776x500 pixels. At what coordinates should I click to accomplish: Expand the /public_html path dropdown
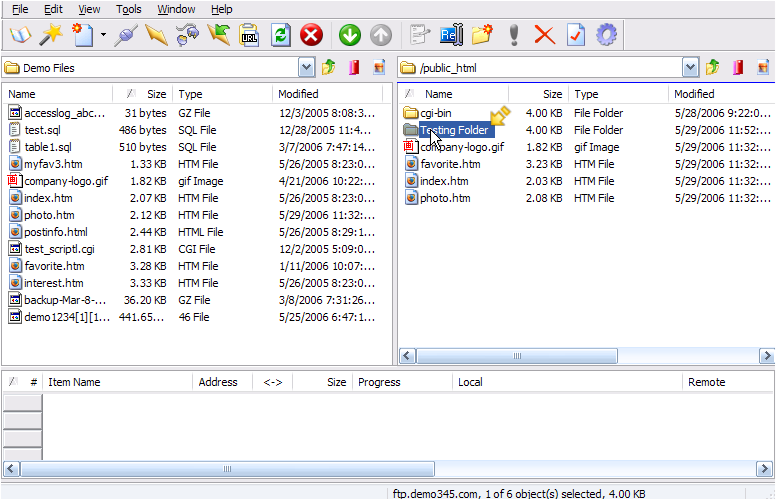tap(690, 68)
